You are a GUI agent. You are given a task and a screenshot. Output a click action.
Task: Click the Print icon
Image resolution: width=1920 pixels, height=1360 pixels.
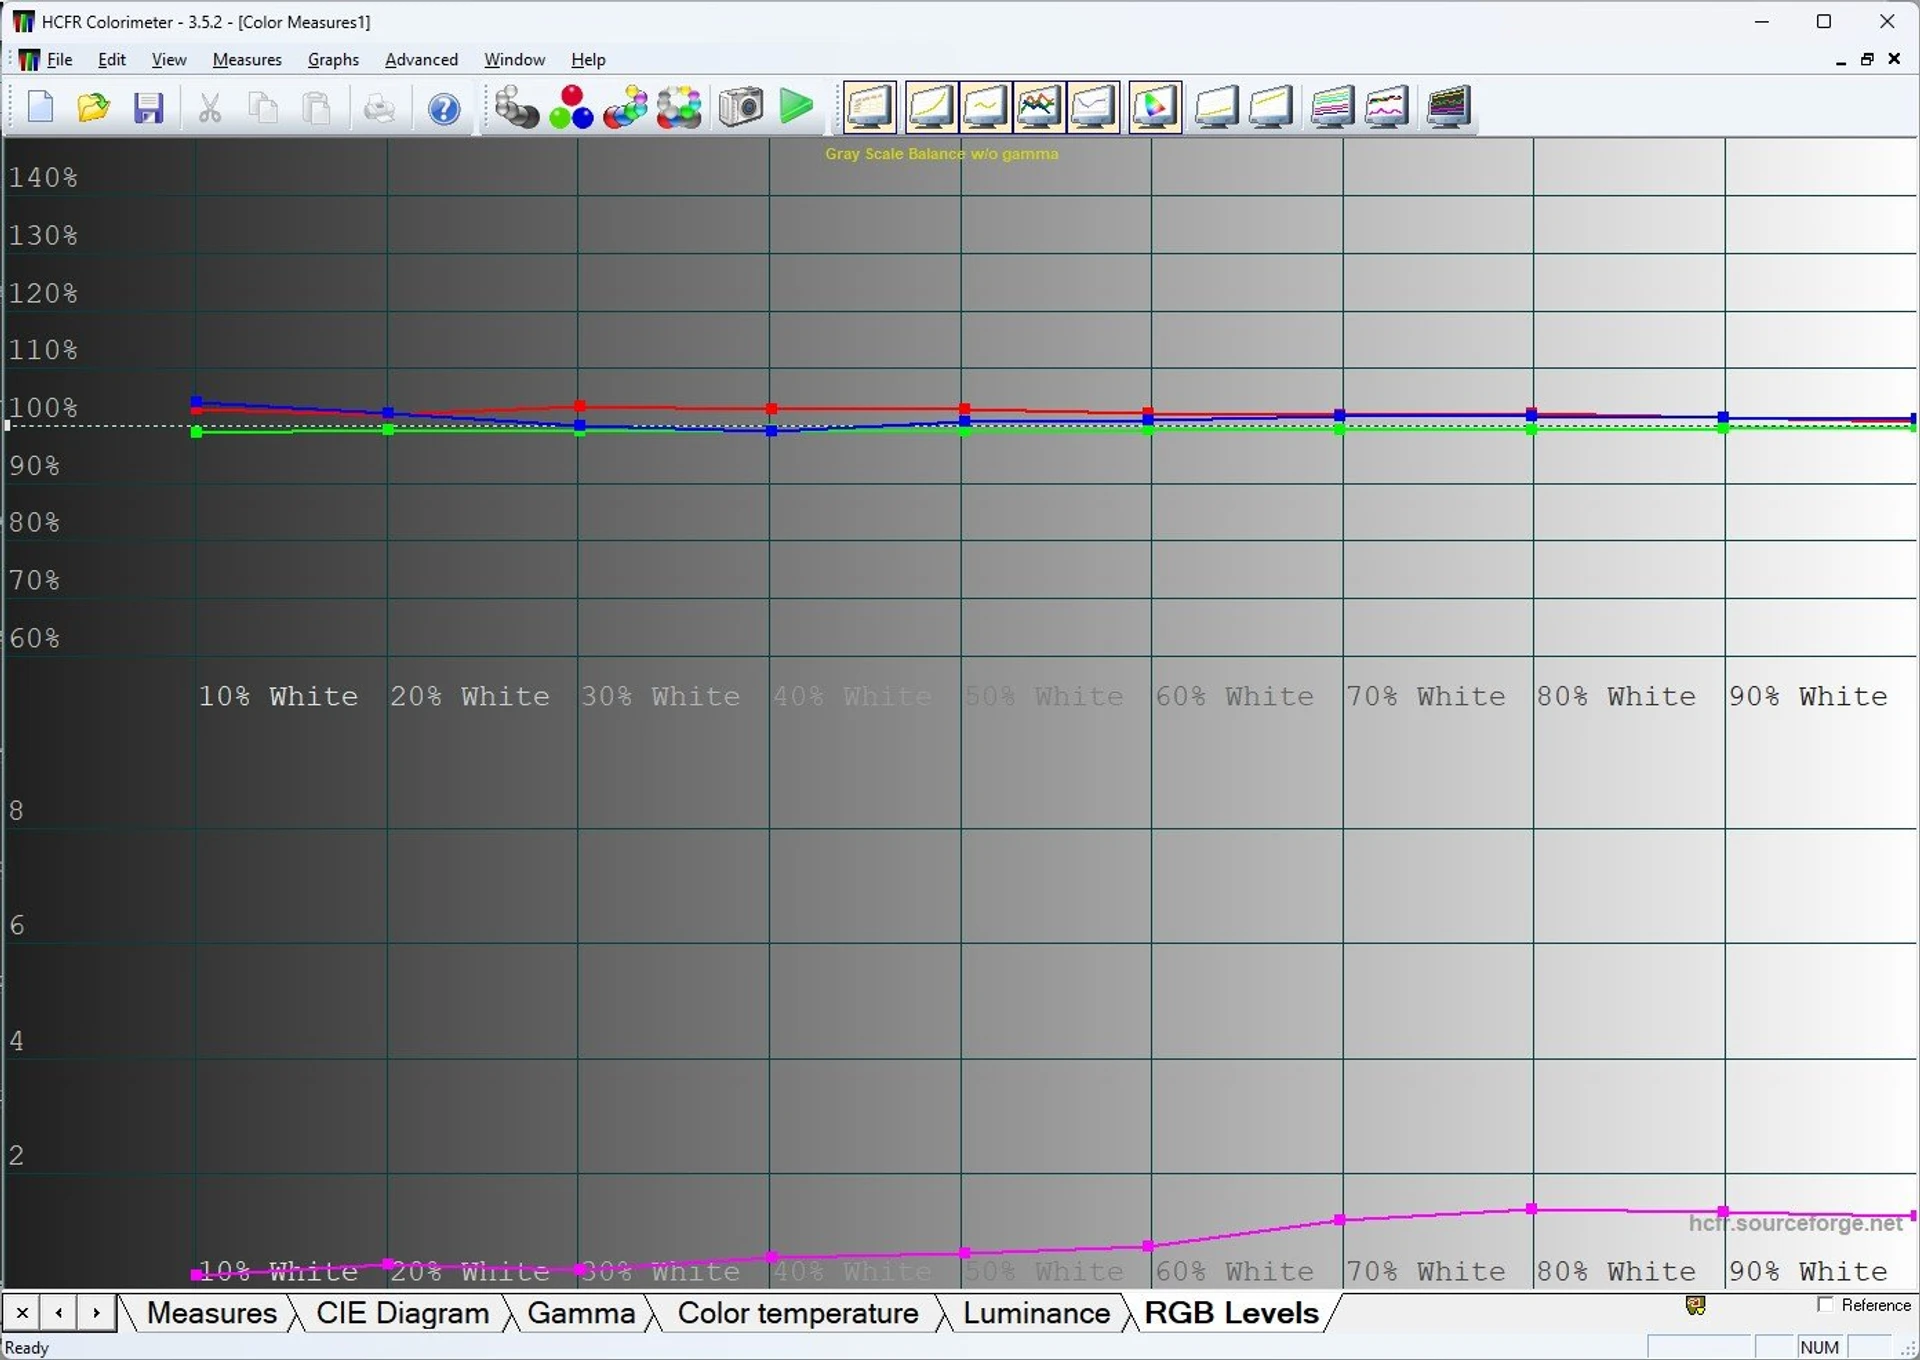pos(379,107)
